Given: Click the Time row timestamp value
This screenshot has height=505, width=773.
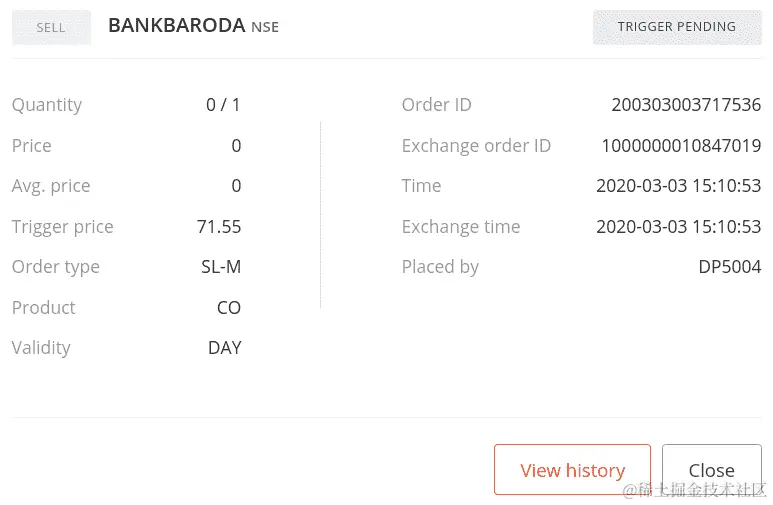Looking at the screenshot, I should [678, 186].
